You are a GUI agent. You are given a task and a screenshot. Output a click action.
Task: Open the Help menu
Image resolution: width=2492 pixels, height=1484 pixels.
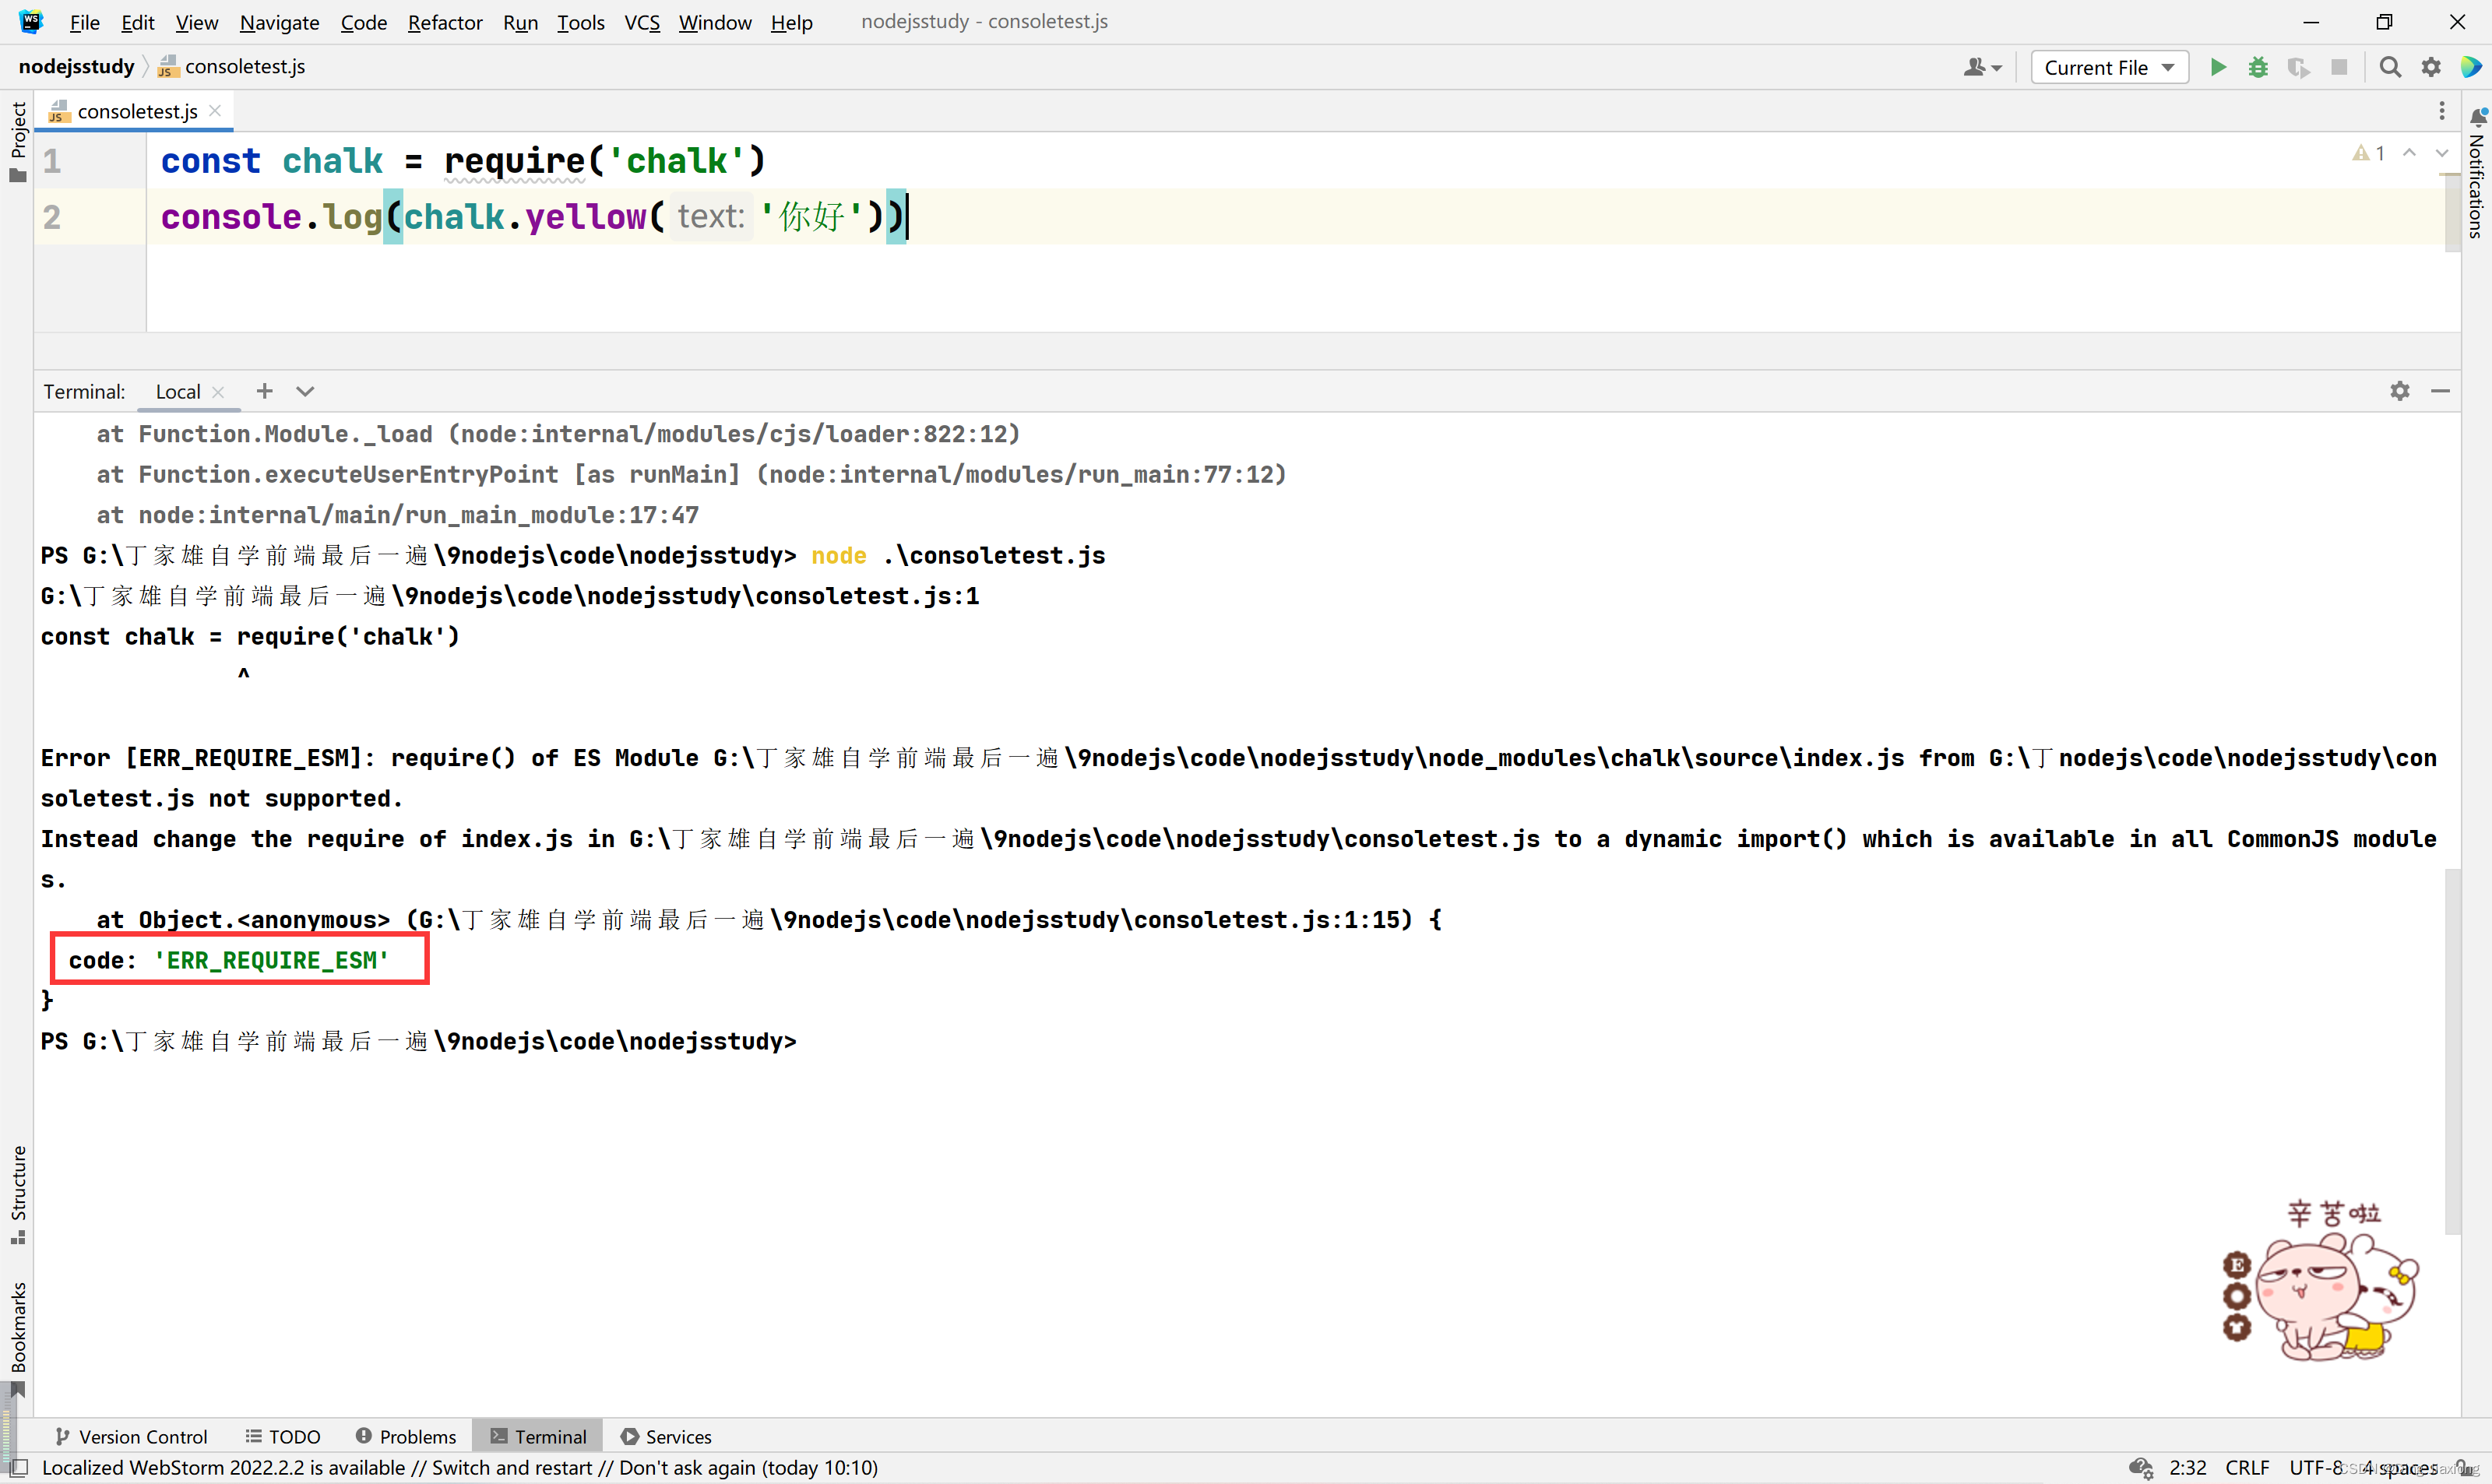click(791, 22)
